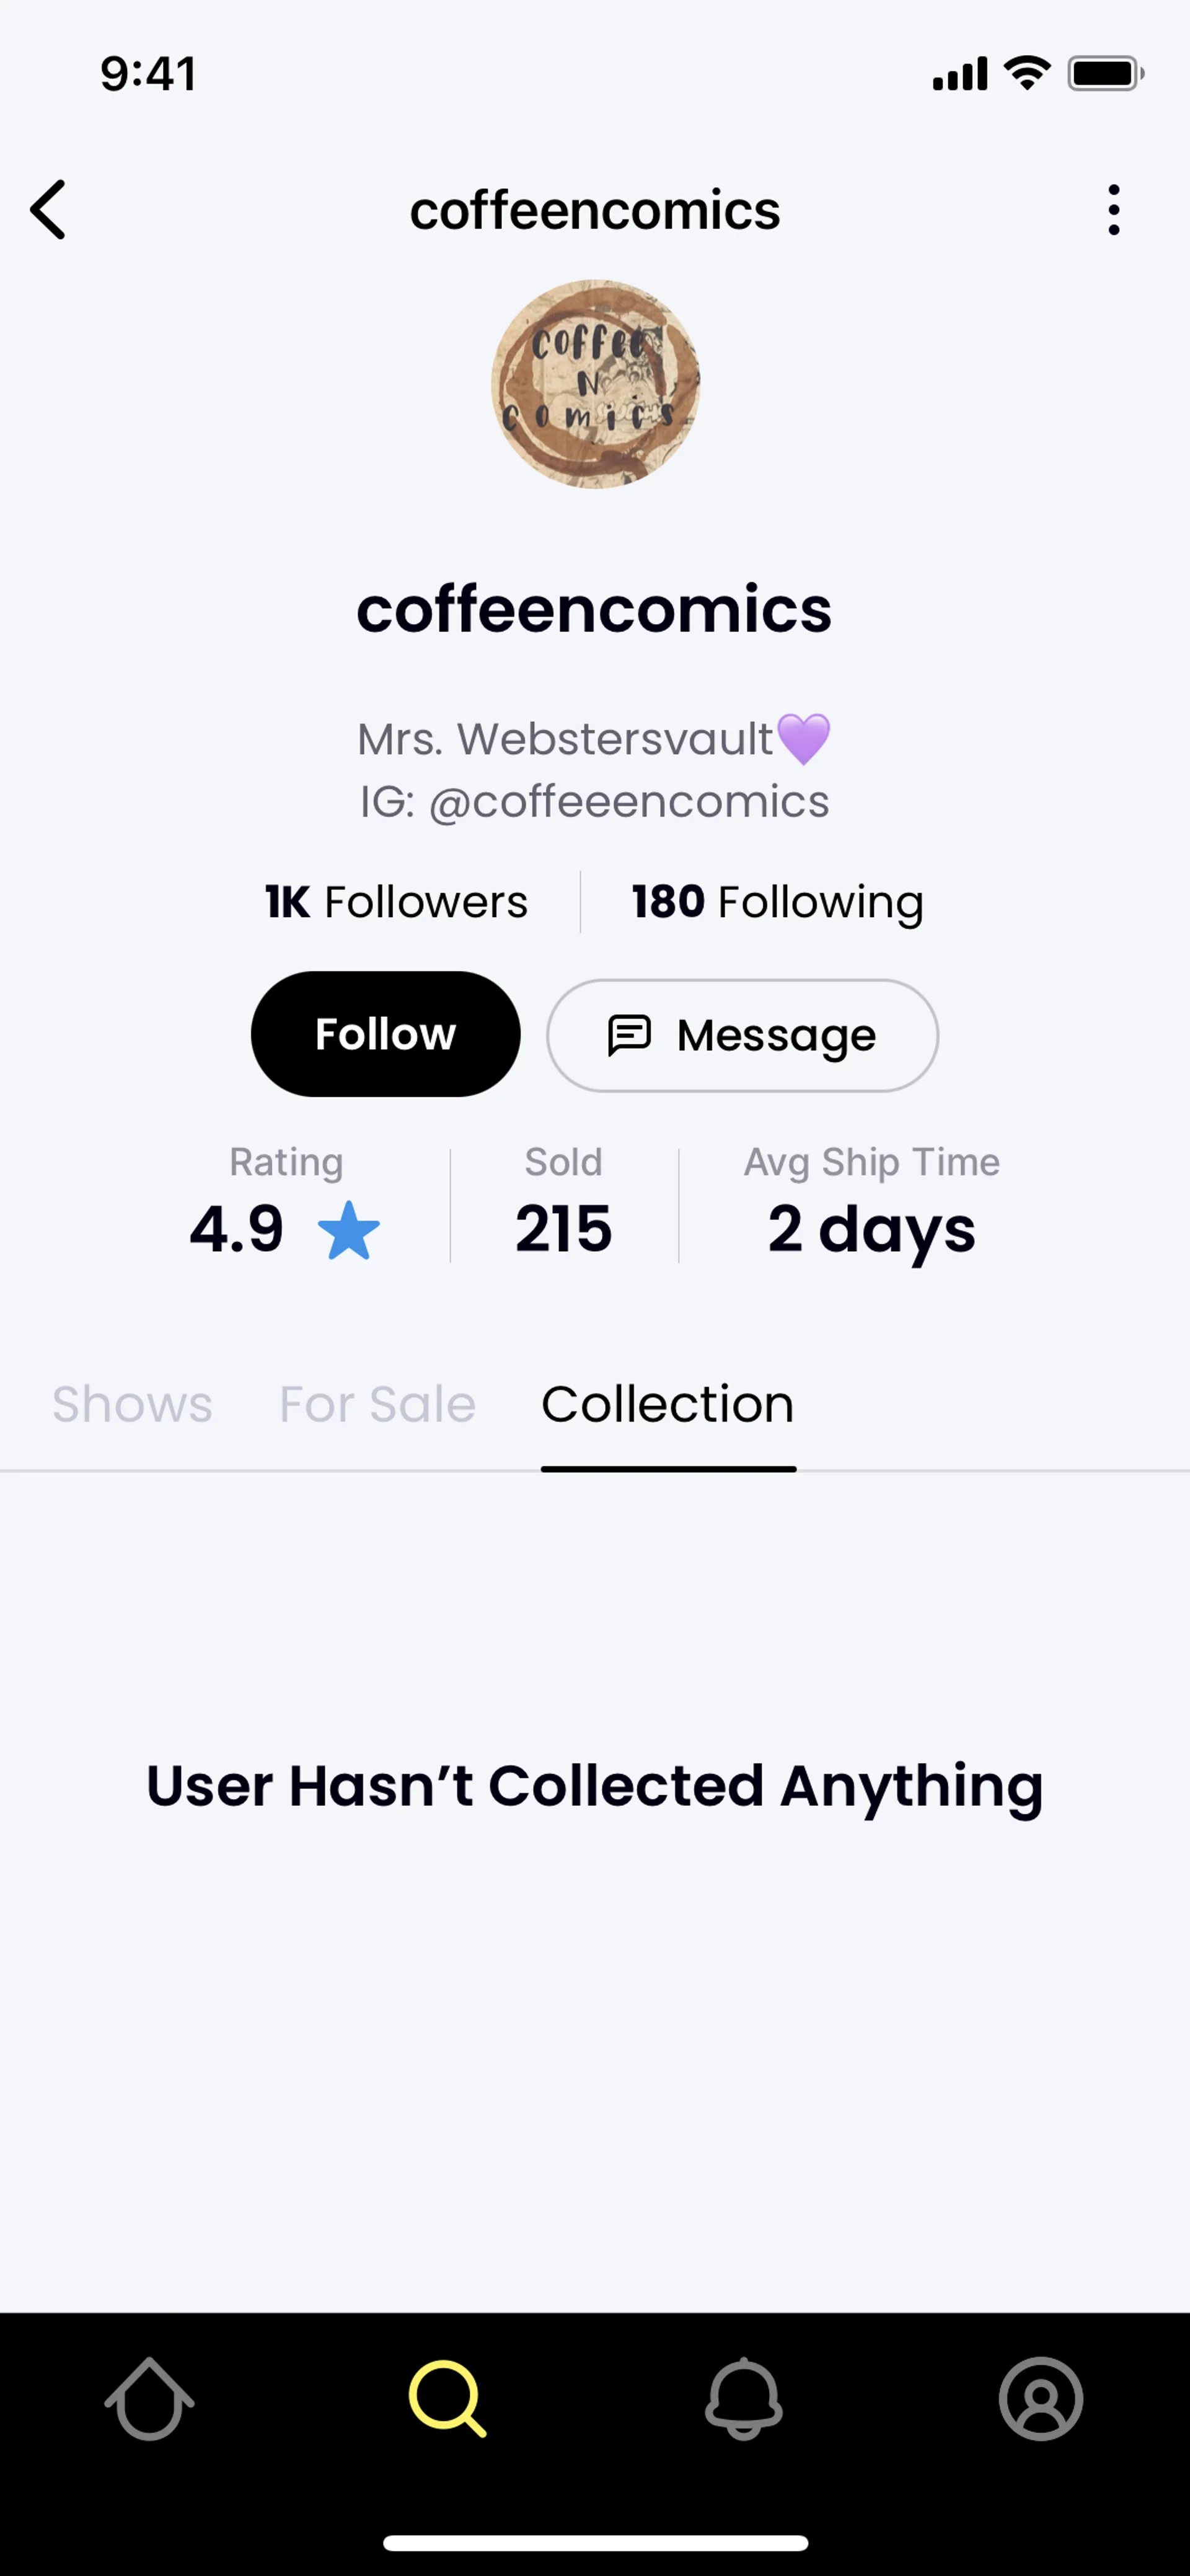The image size is (1190, 2576).
Task: View the 1K Followers list
Action: tap(396, 902)
